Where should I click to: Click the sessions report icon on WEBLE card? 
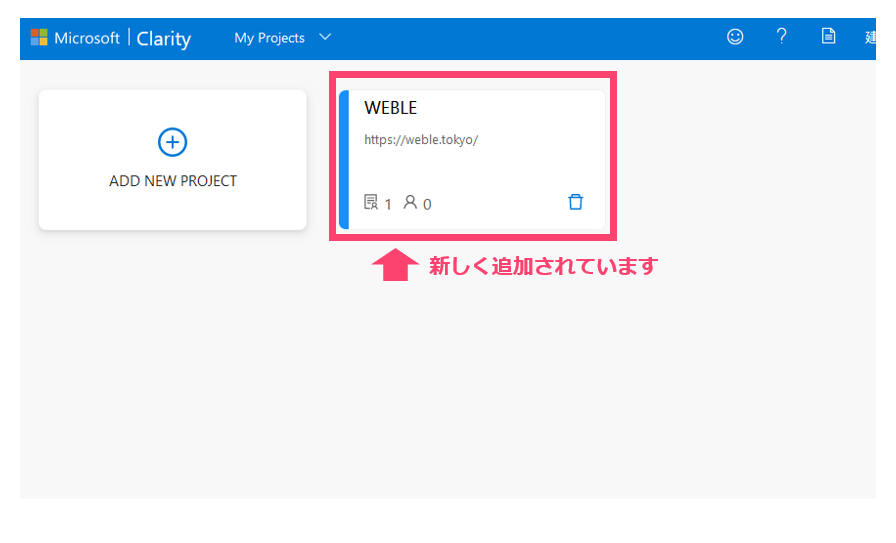(371, 202)
